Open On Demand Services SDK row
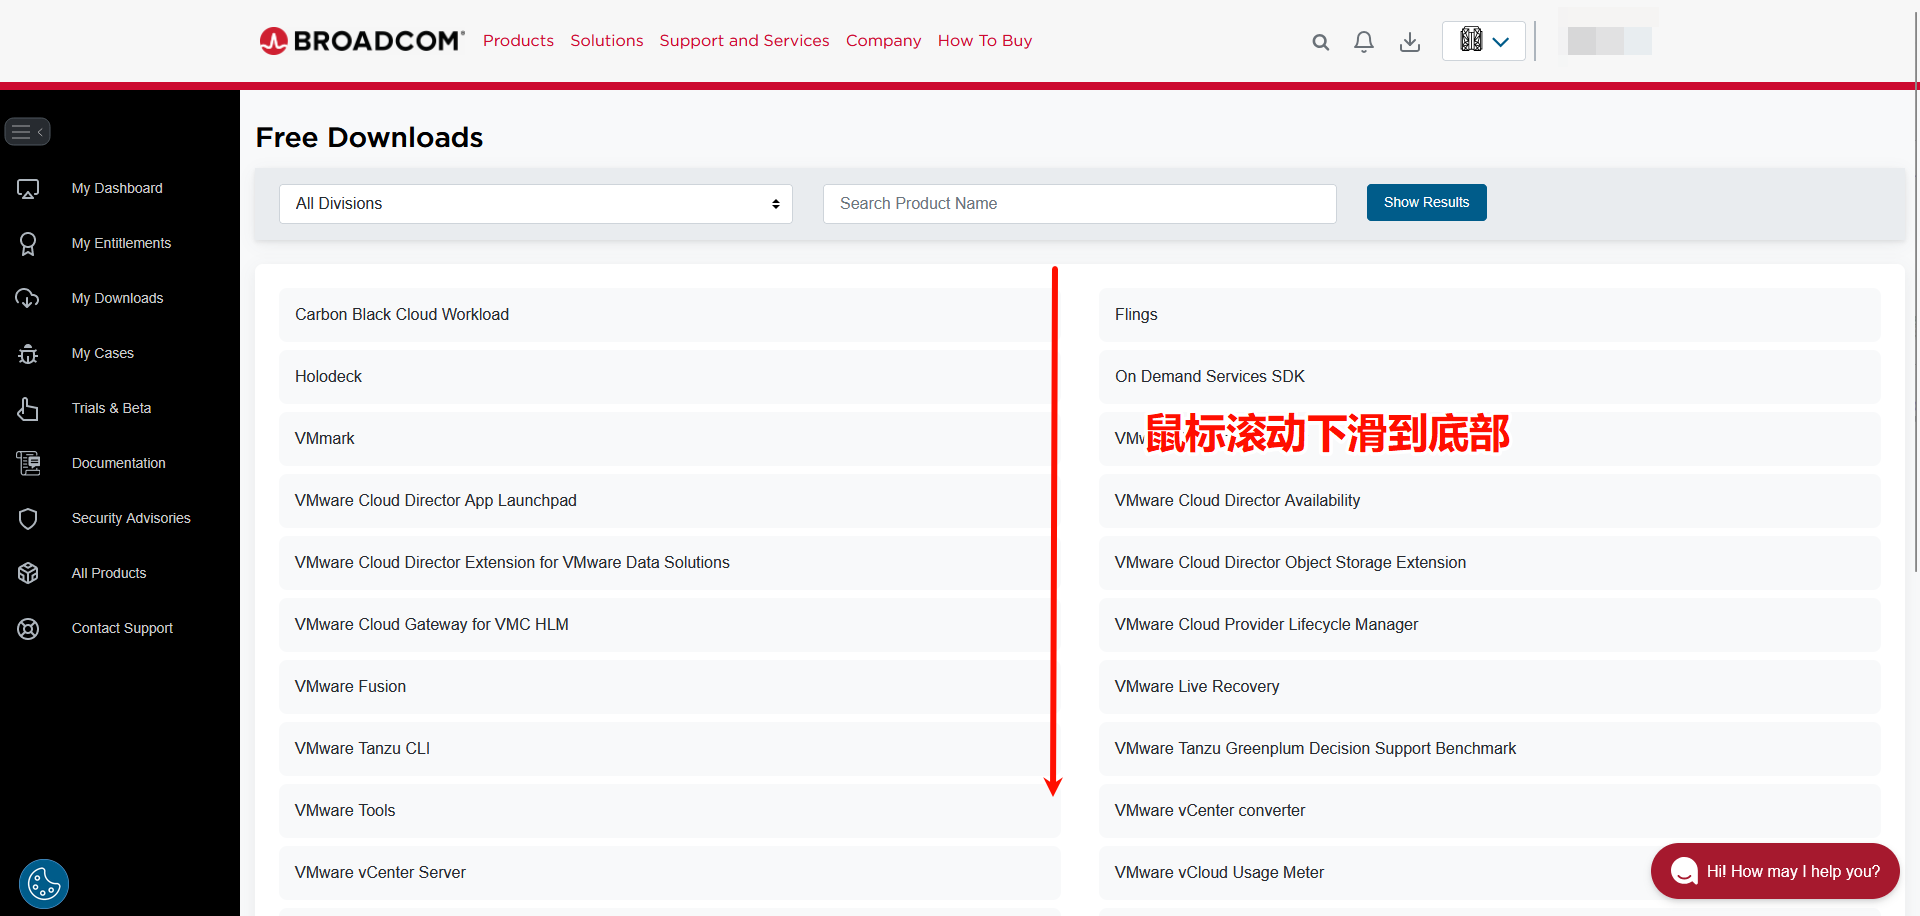This screenshot has height=916, width=1920. (1489, 377)
